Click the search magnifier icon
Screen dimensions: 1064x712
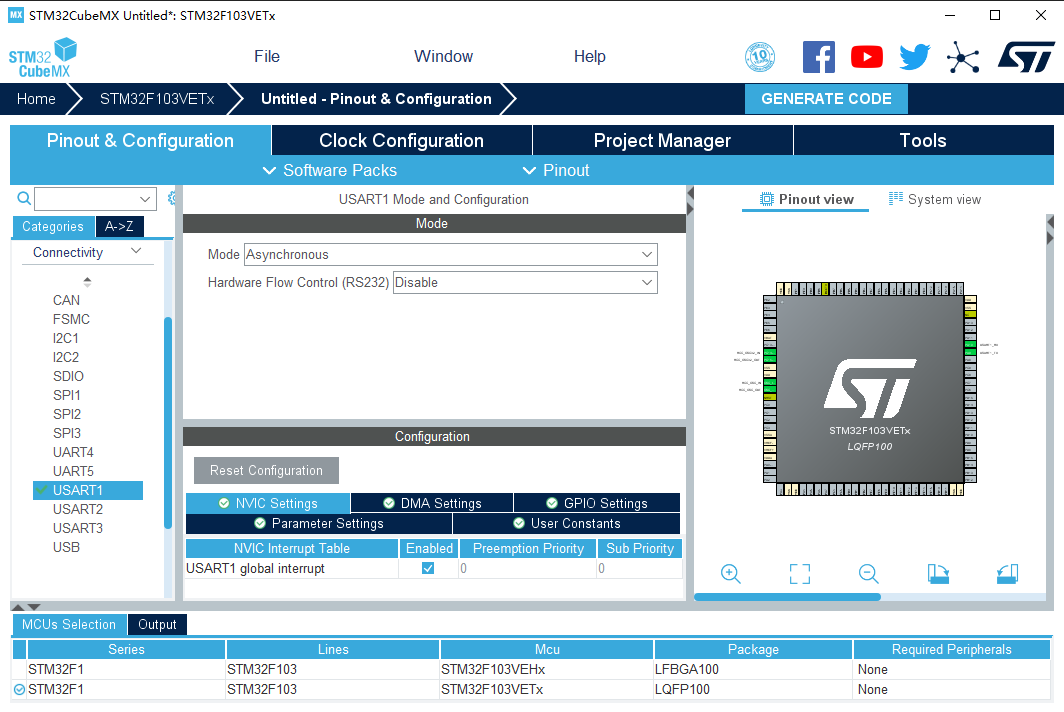[24, 198]
